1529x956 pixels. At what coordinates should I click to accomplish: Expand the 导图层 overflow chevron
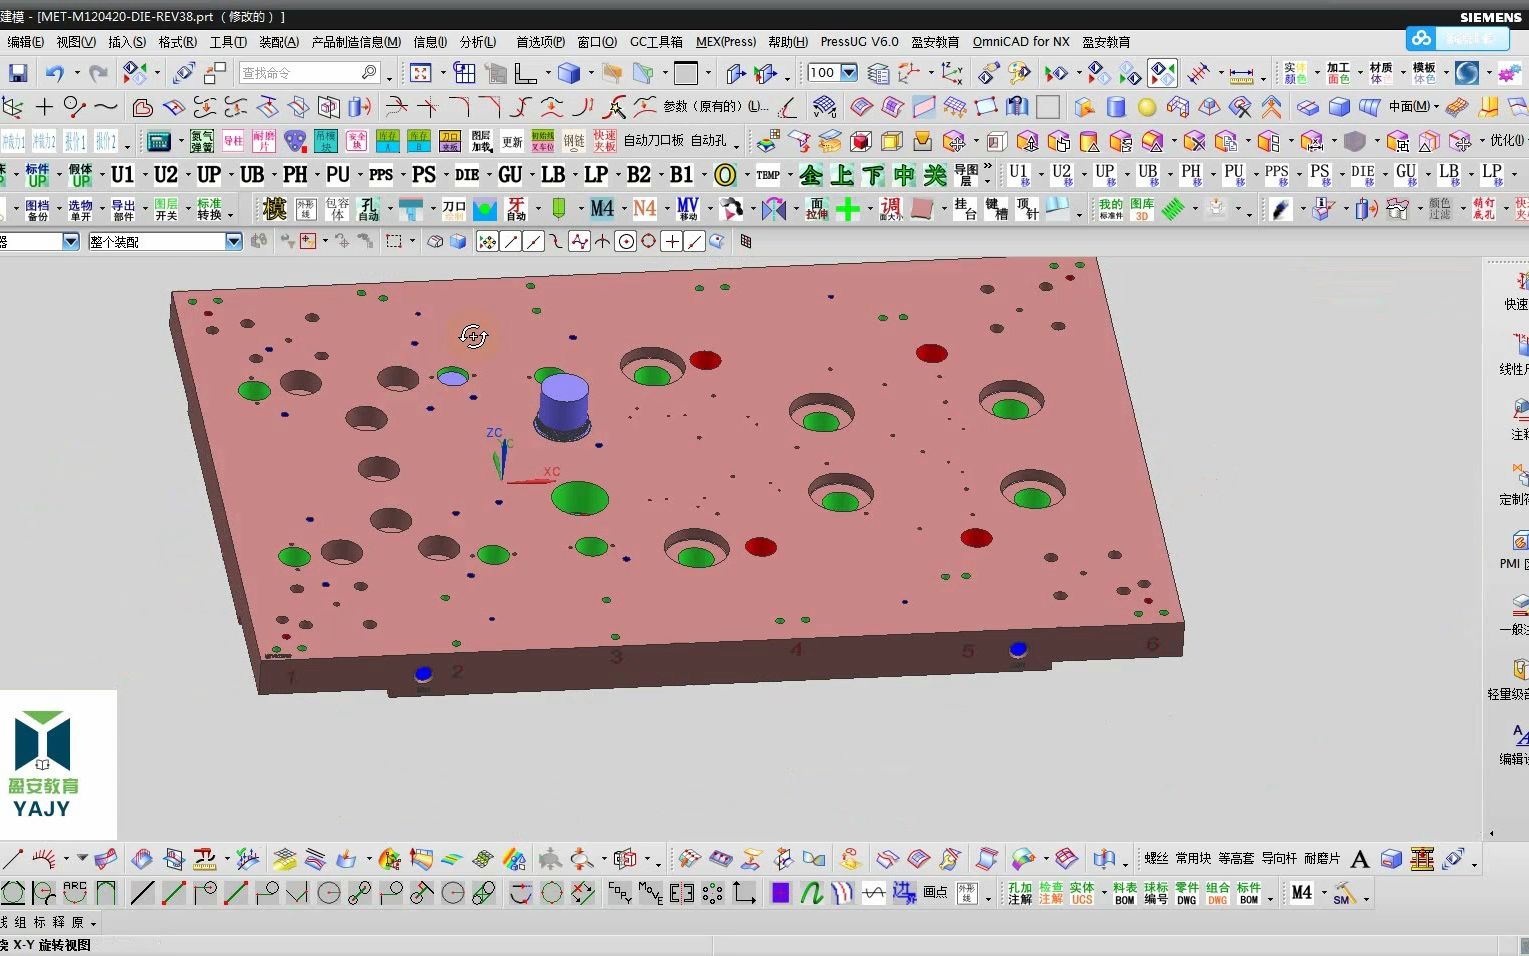click(x=988, y=167)
